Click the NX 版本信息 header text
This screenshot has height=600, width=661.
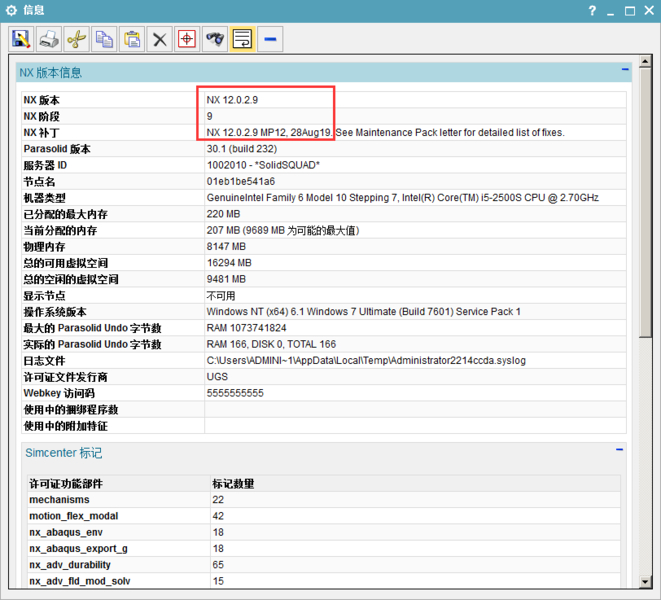click(51, 73)
